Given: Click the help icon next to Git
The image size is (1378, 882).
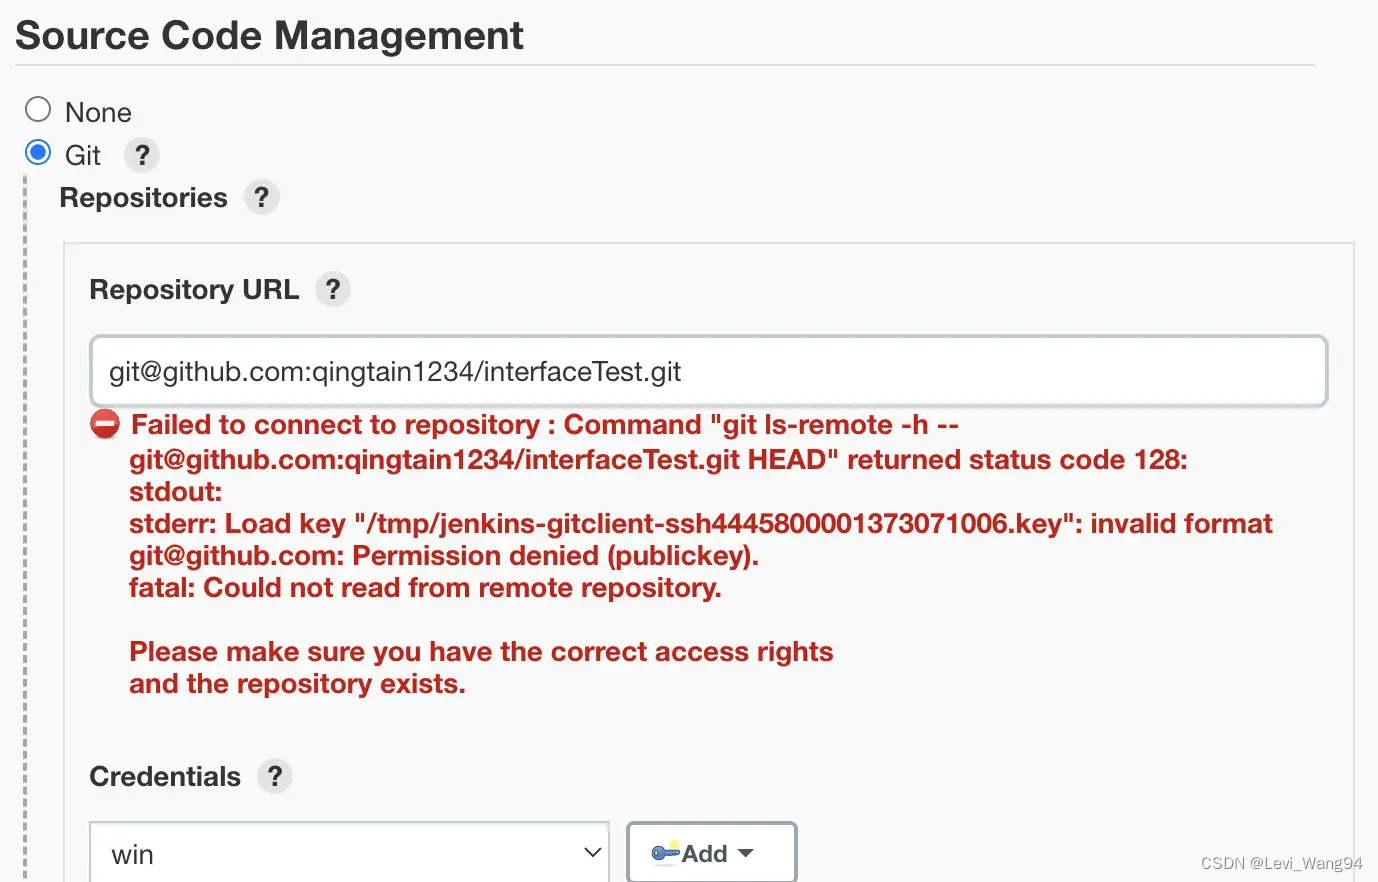Looking at the screenshot, I should coord(141,155).
